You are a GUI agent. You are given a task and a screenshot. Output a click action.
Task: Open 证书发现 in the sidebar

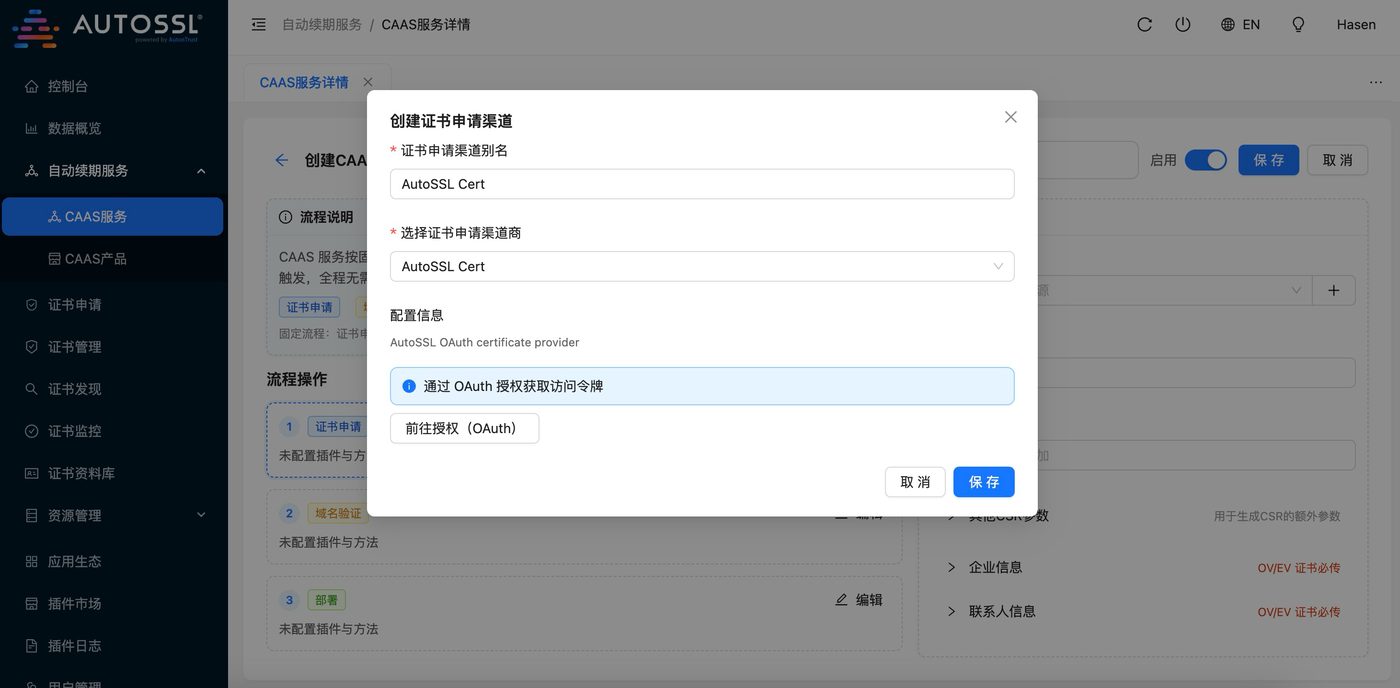pyautogui.click(x=114, y=388)
